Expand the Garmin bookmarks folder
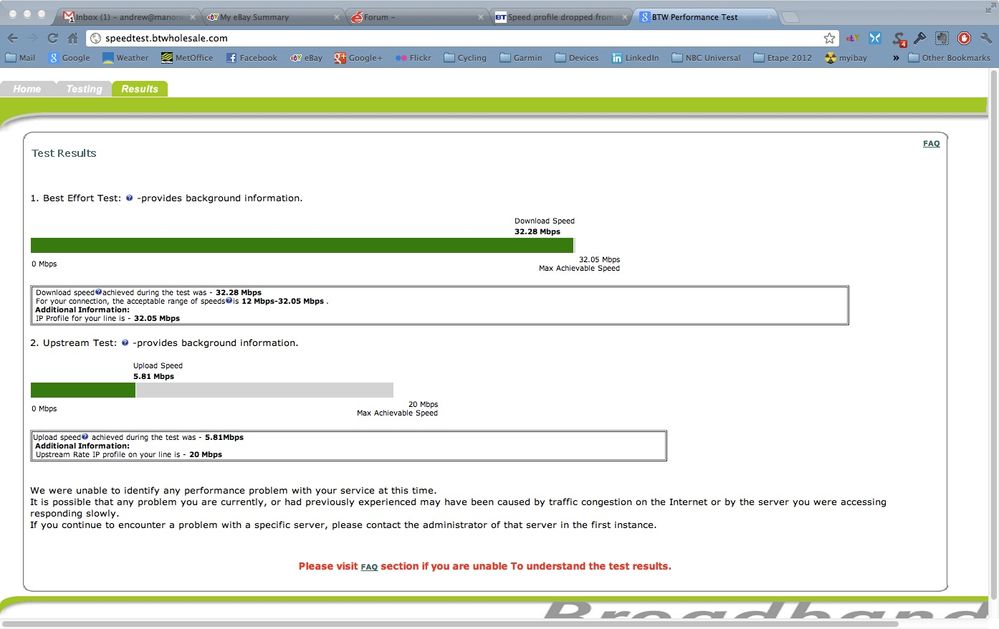Viewport: 999px width, 629px height. [x=521, y=57]
